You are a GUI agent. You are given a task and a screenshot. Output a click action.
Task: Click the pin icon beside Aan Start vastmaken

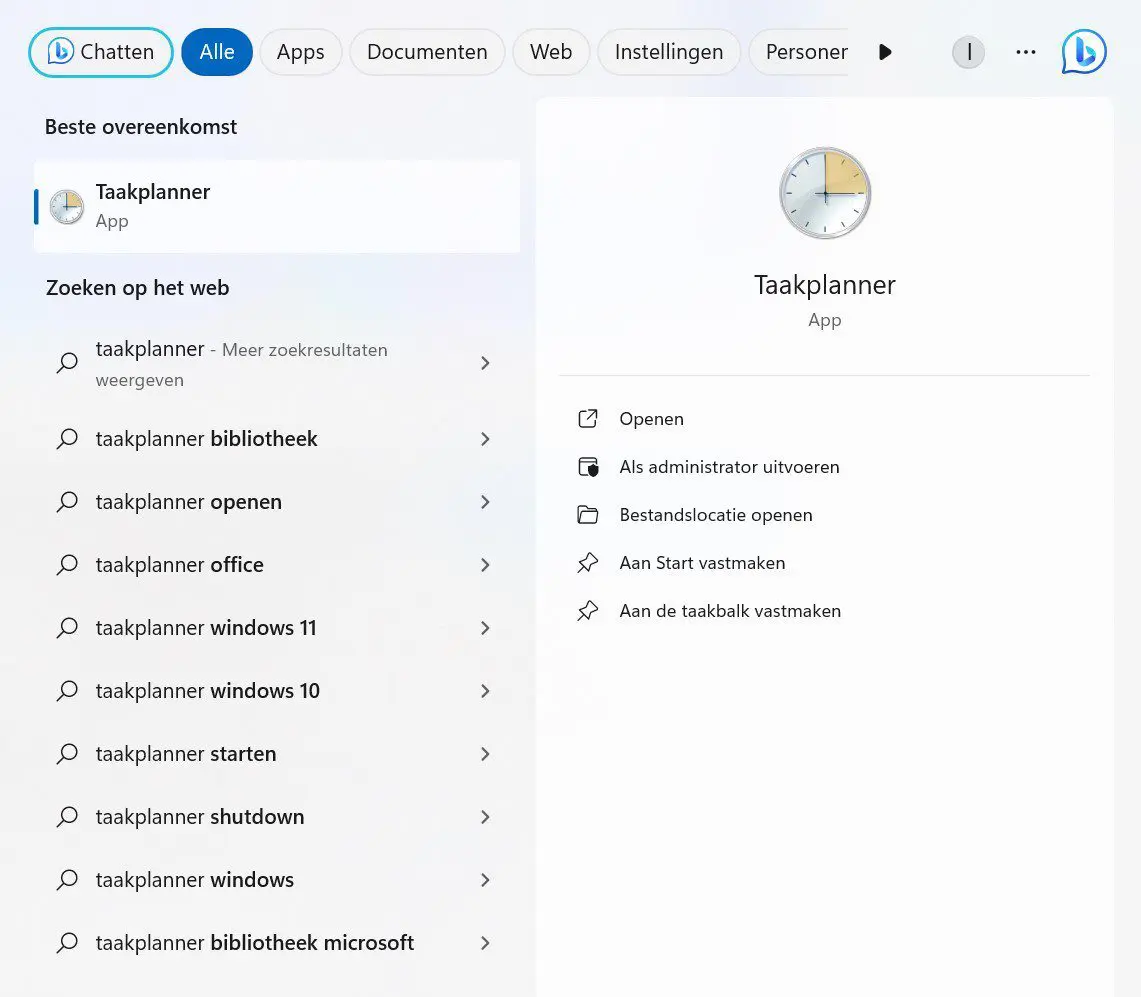pos(588,563)
